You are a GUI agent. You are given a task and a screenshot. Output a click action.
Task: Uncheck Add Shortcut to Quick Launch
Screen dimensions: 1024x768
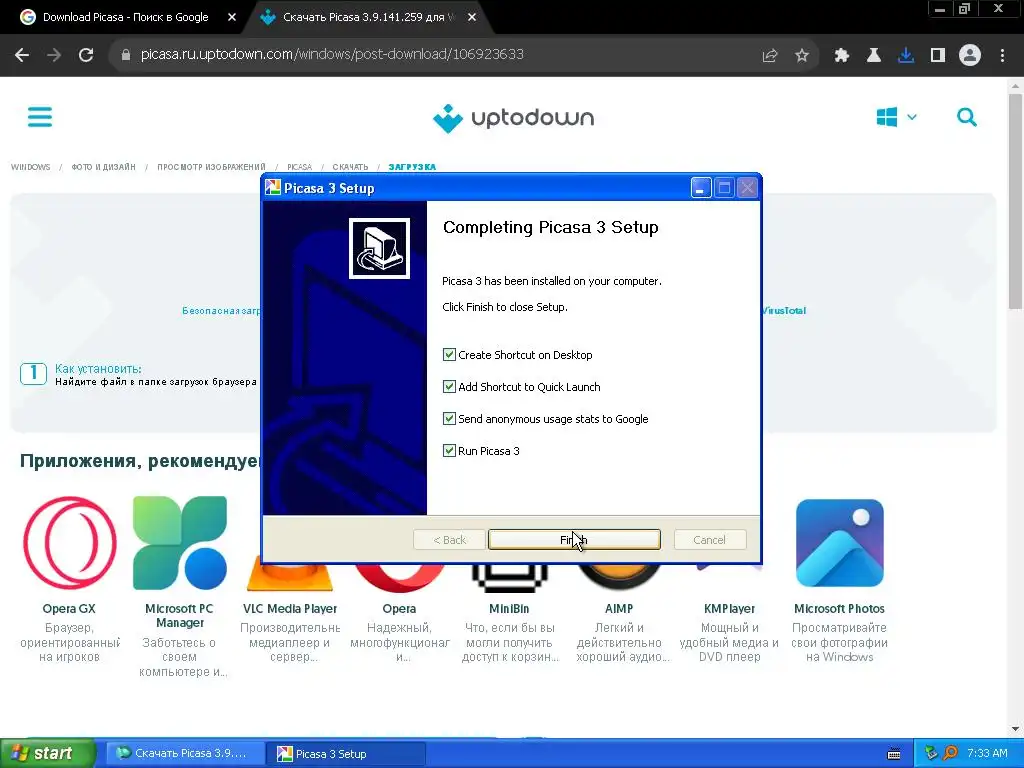pyautogui.click(x=449, y=387)
